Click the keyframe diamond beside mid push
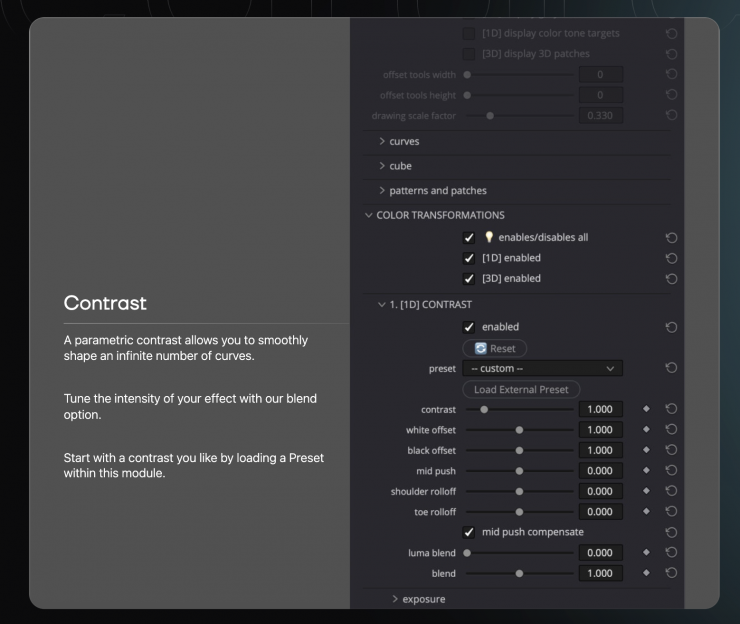This screenshot has height=624, width=740. tap(646, 471)
